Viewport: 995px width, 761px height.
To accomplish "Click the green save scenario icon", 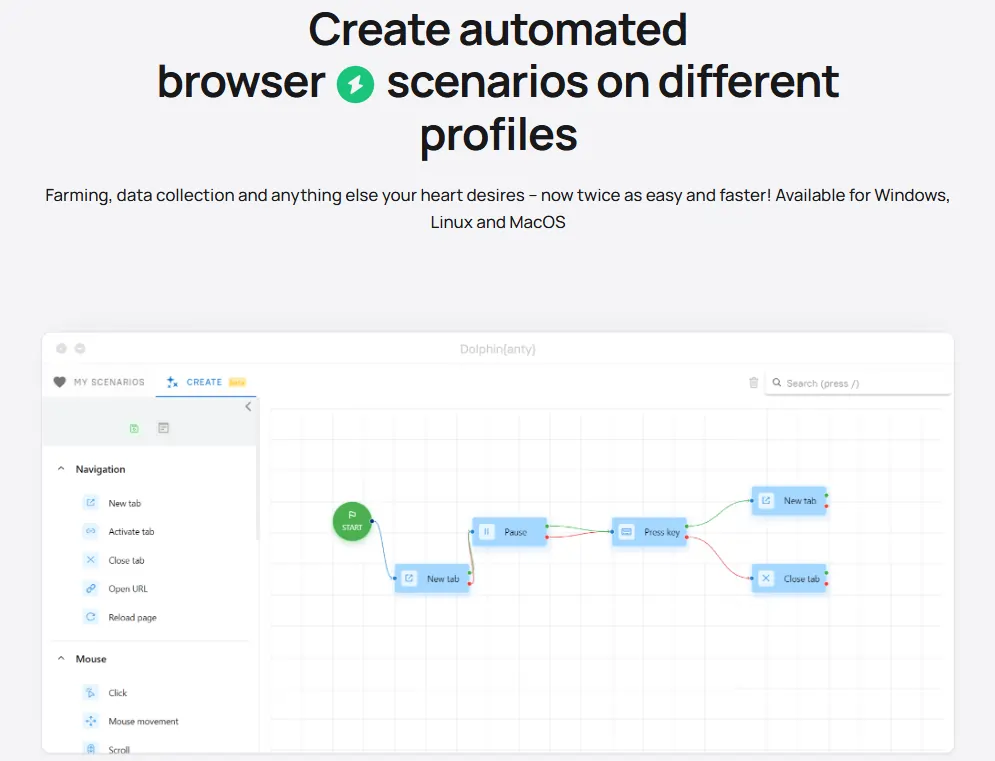I will [134, 428].
